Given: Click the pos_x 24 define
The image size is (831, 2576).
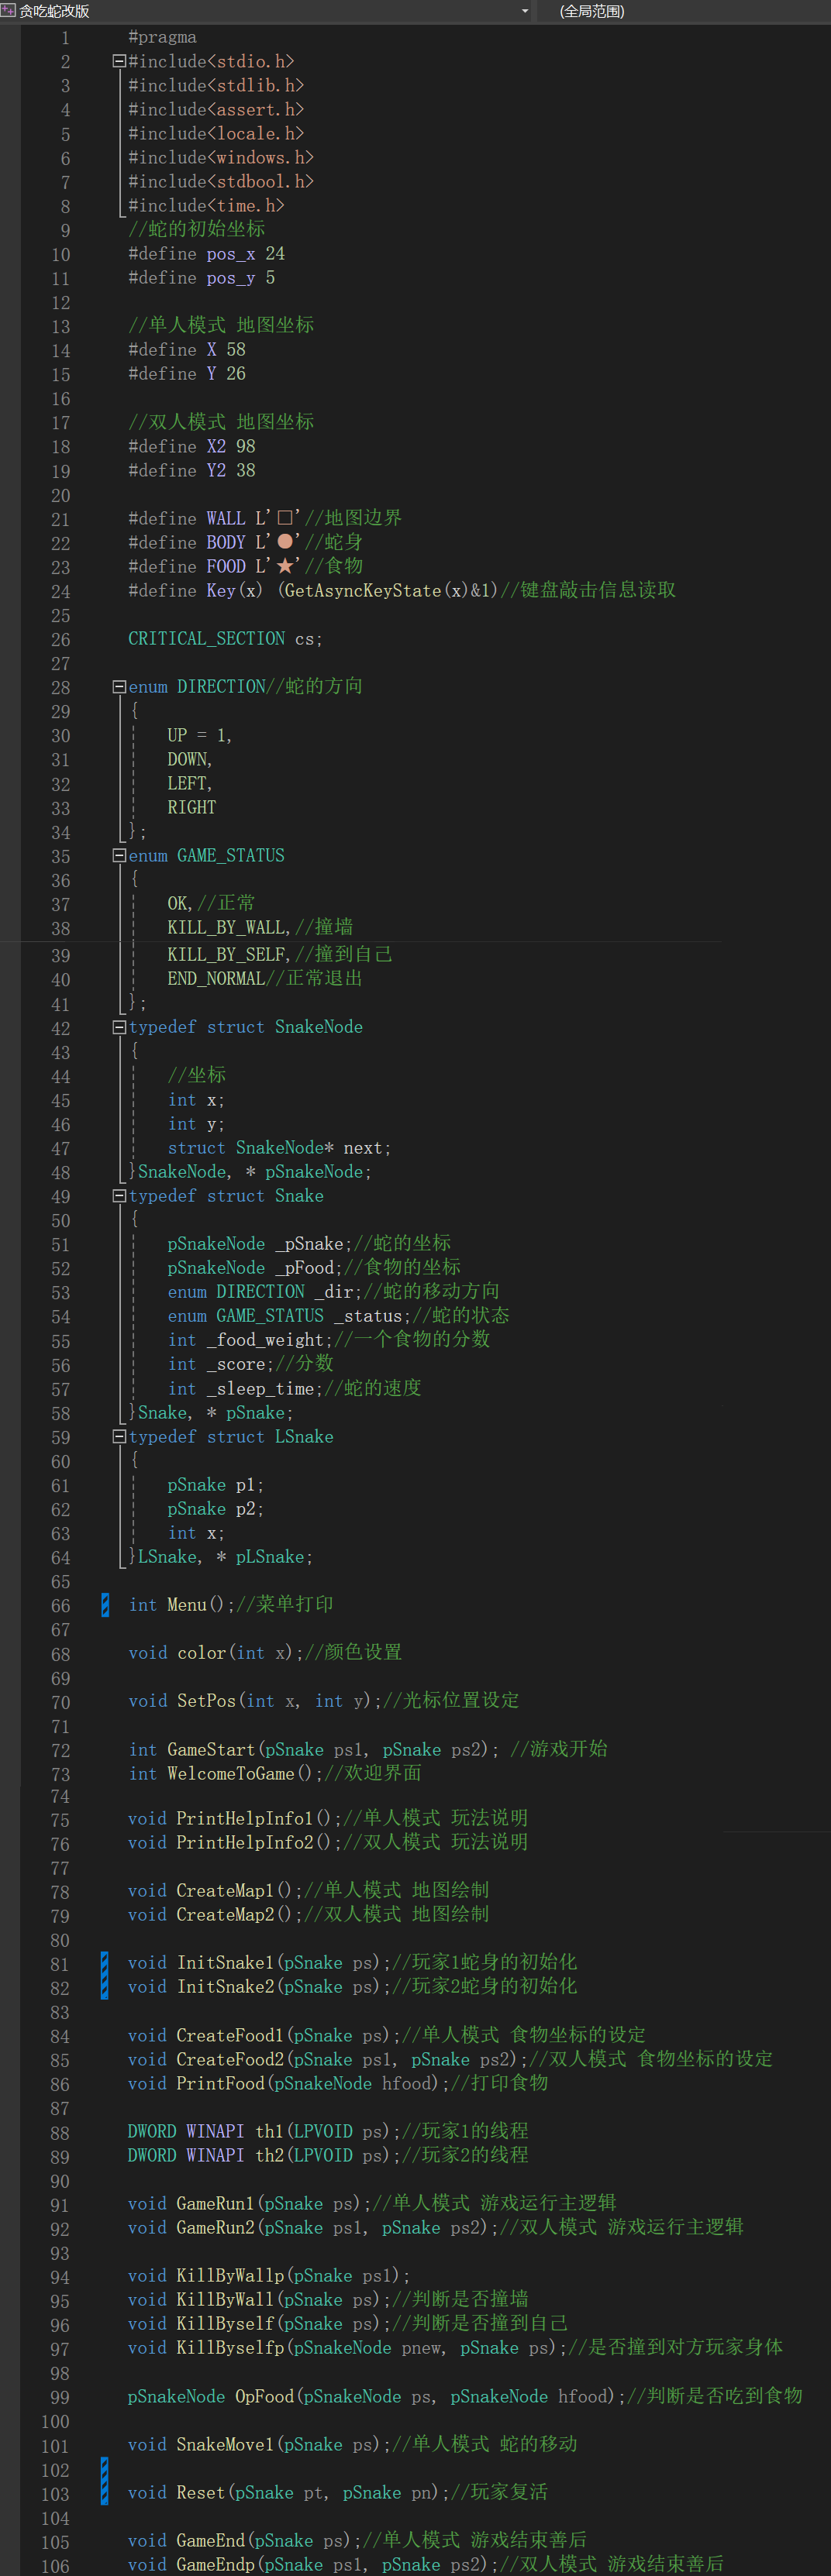Looking at the screenshot, I should point(206,254).
